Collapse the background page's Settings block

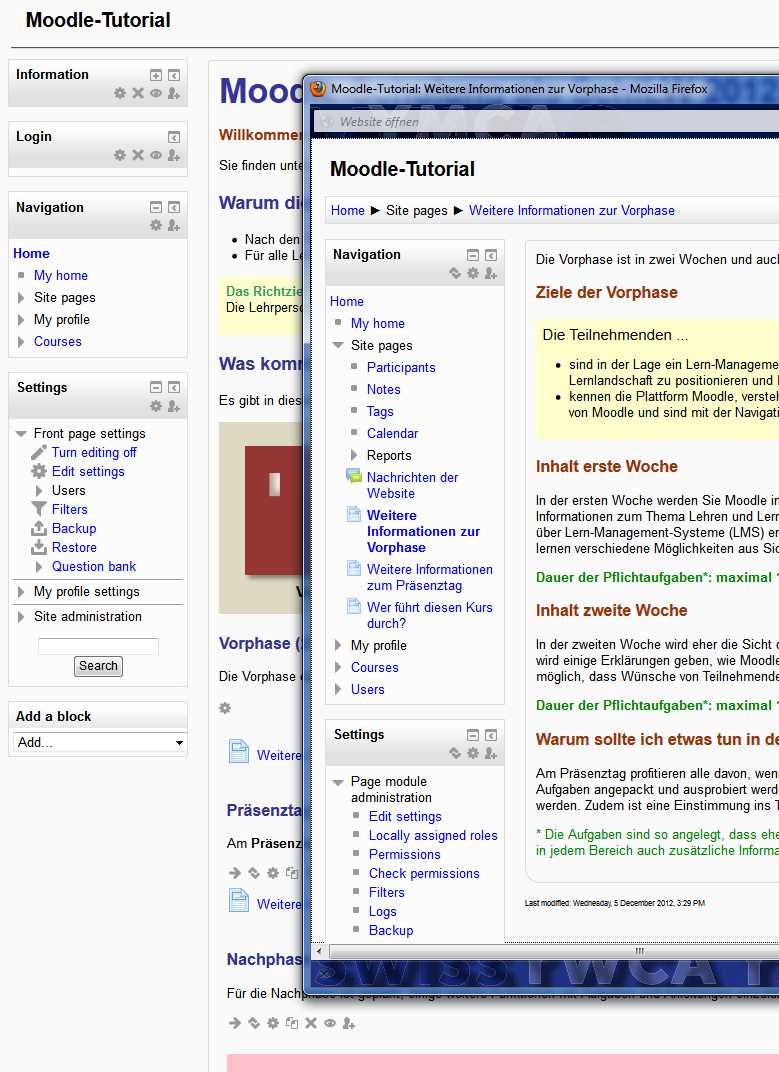(156, 387)
